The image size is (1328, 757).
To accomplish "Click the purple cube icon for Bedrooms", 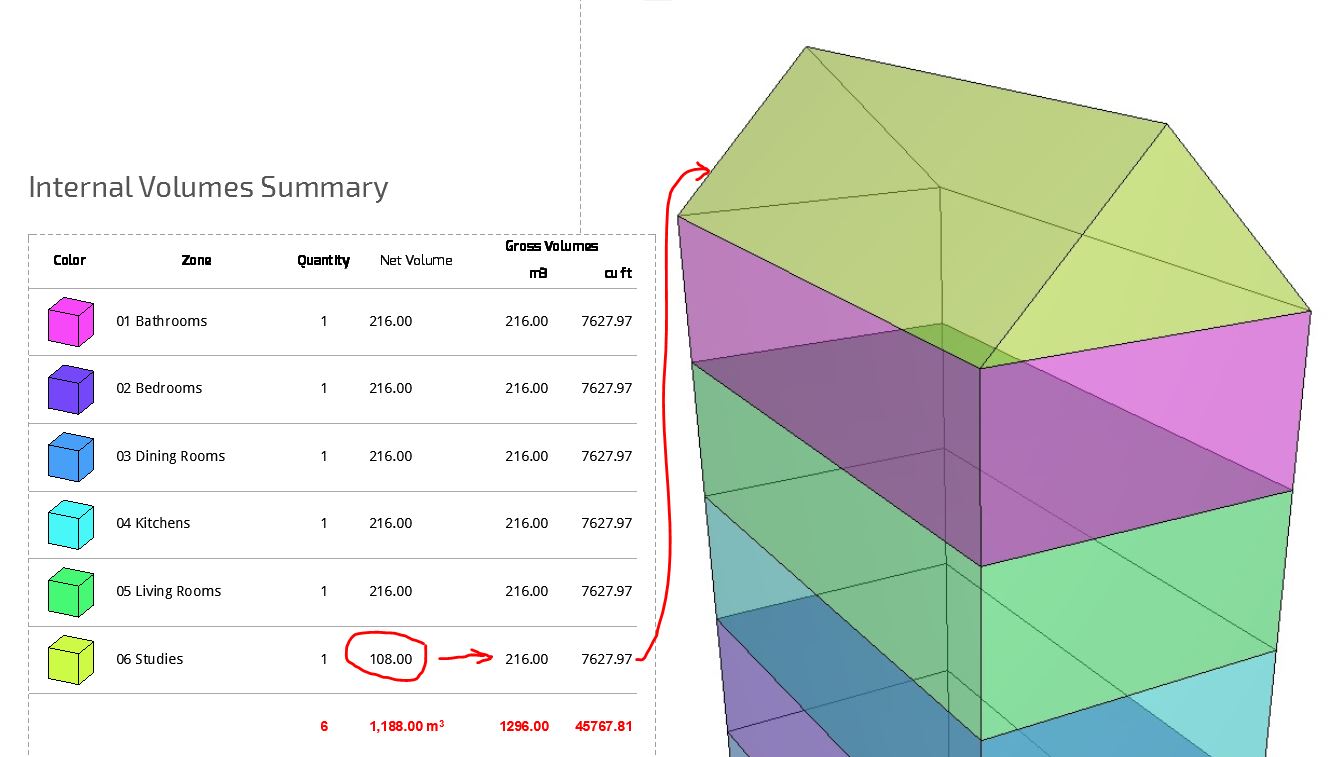I will pyautogui.click(x=71, y=389).
